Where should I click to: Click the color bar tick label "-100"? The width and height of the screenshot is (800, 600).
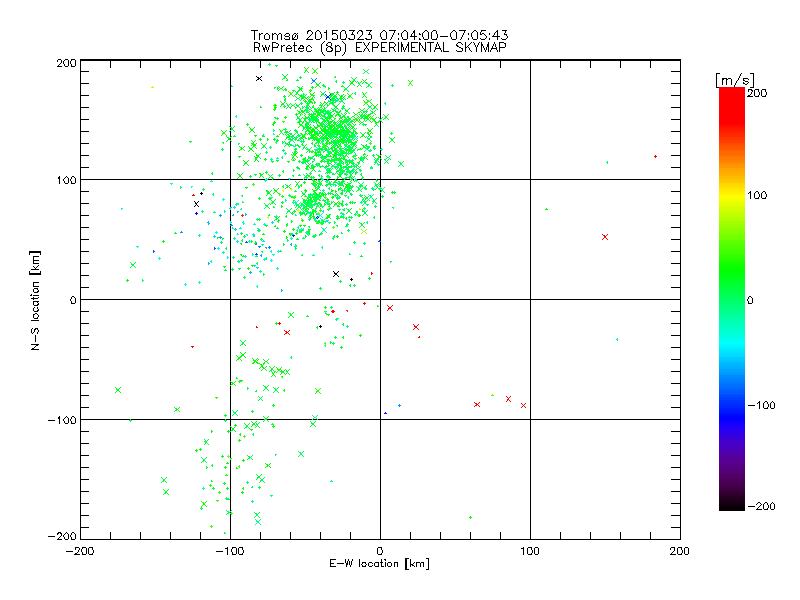tap(761, 406)
